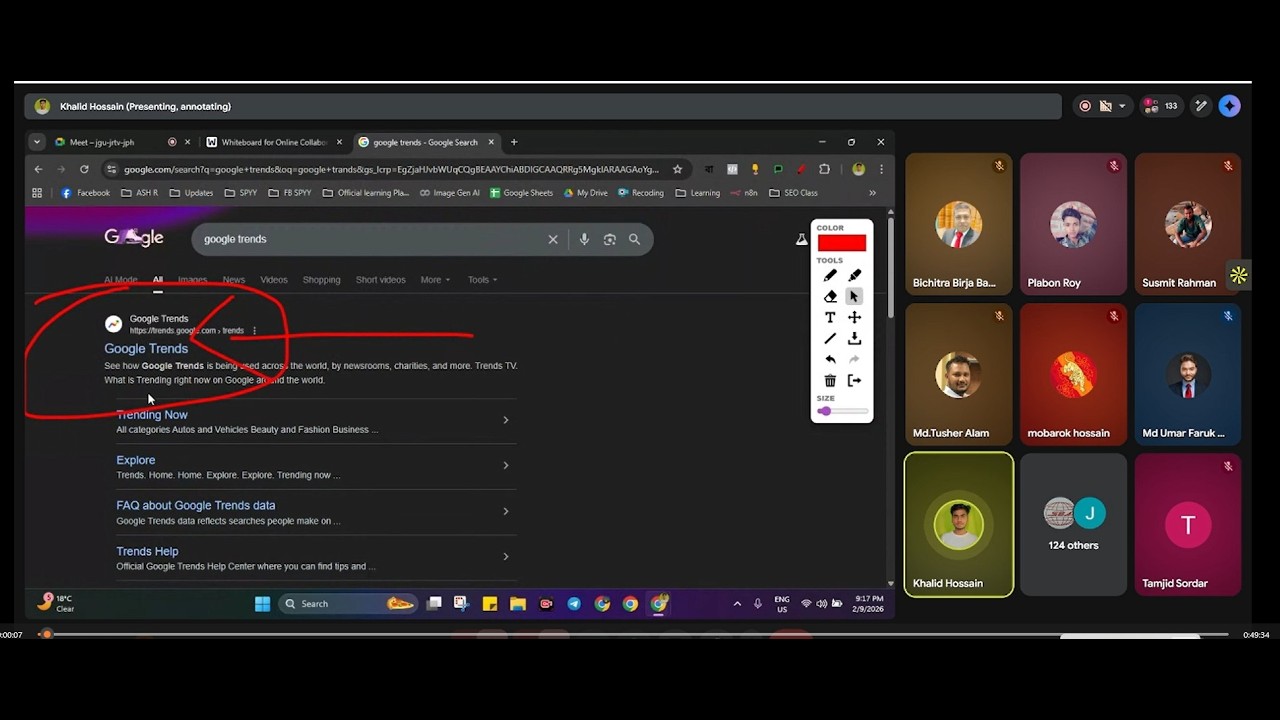Expand the Trends Help sitelink chevron
This screenshot has width=1280, height=720.
point(506,556)
